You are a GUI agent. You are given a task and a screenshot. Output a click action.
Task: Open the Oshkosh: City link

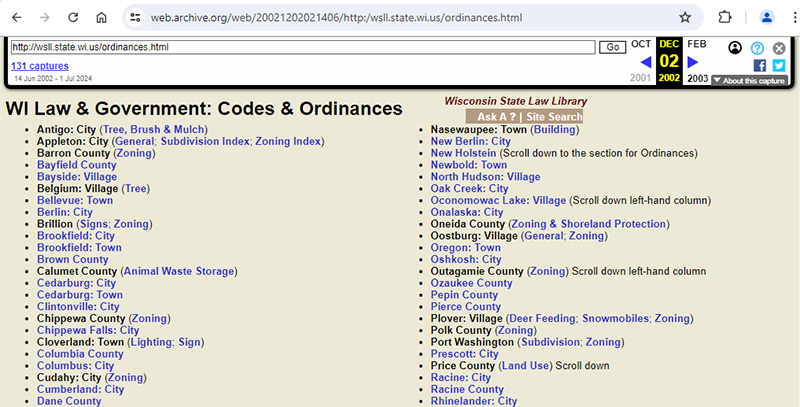tap(466, 259)
